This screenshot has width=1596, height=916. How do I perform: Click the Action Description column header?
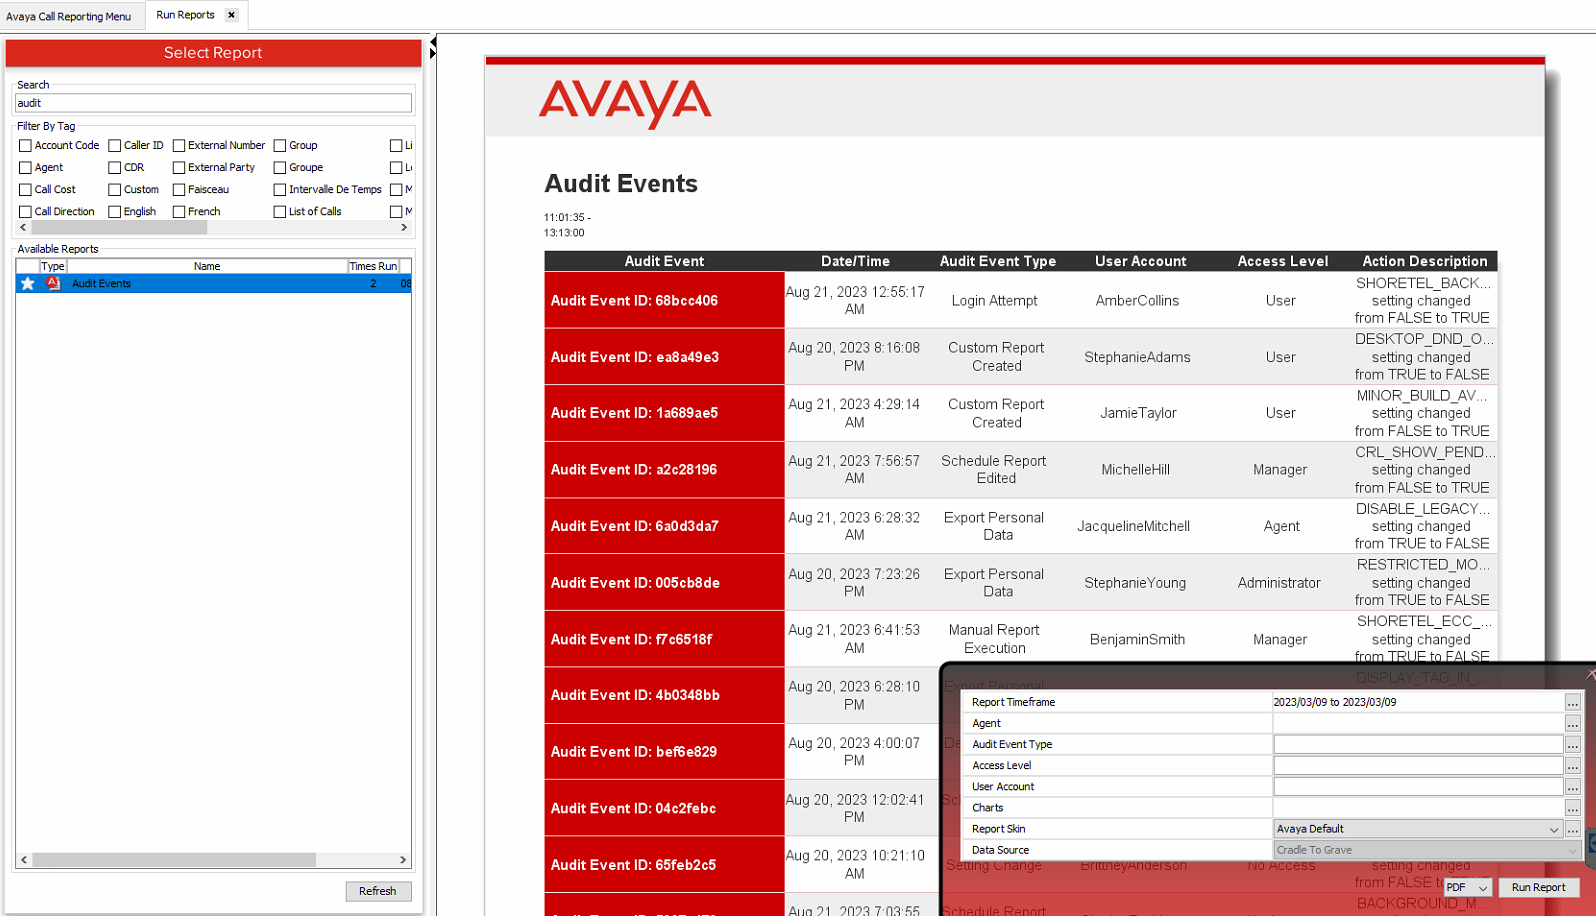click(1424, 261)
